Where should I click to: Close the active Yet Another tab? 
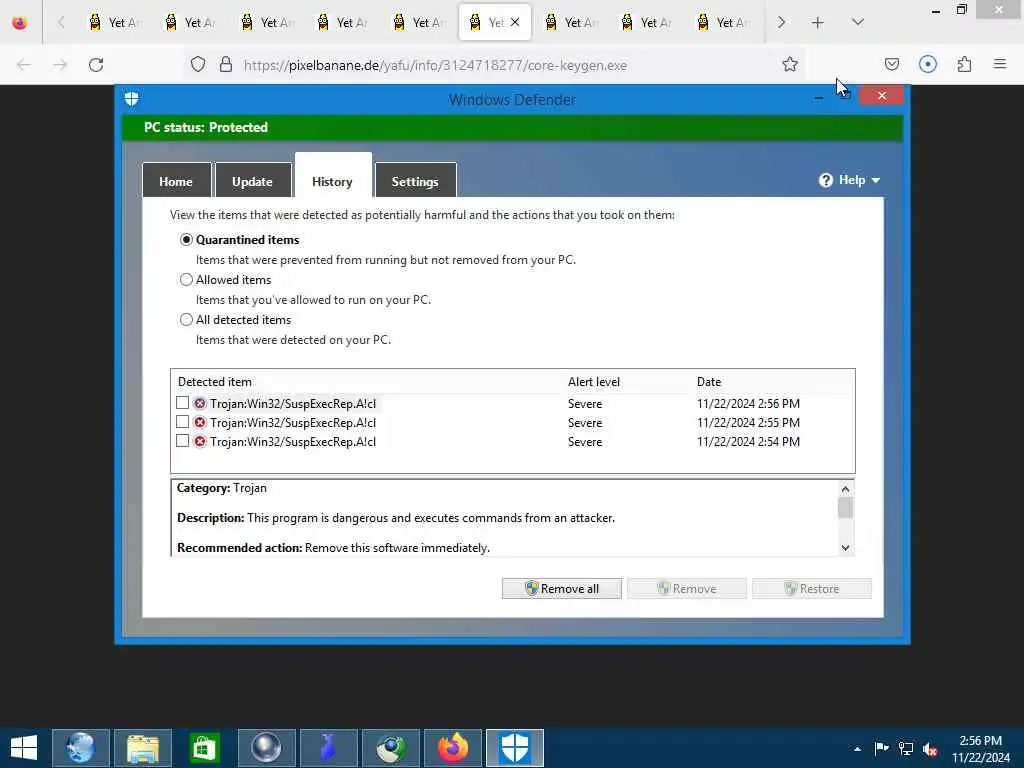coord(515,23)
